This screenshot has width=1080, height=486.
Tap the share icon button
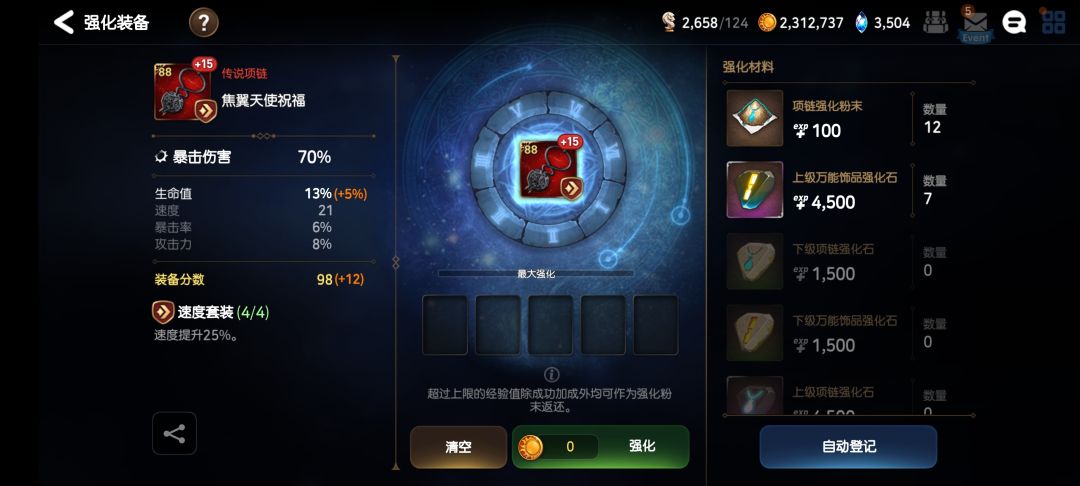(x=174, y=433)
